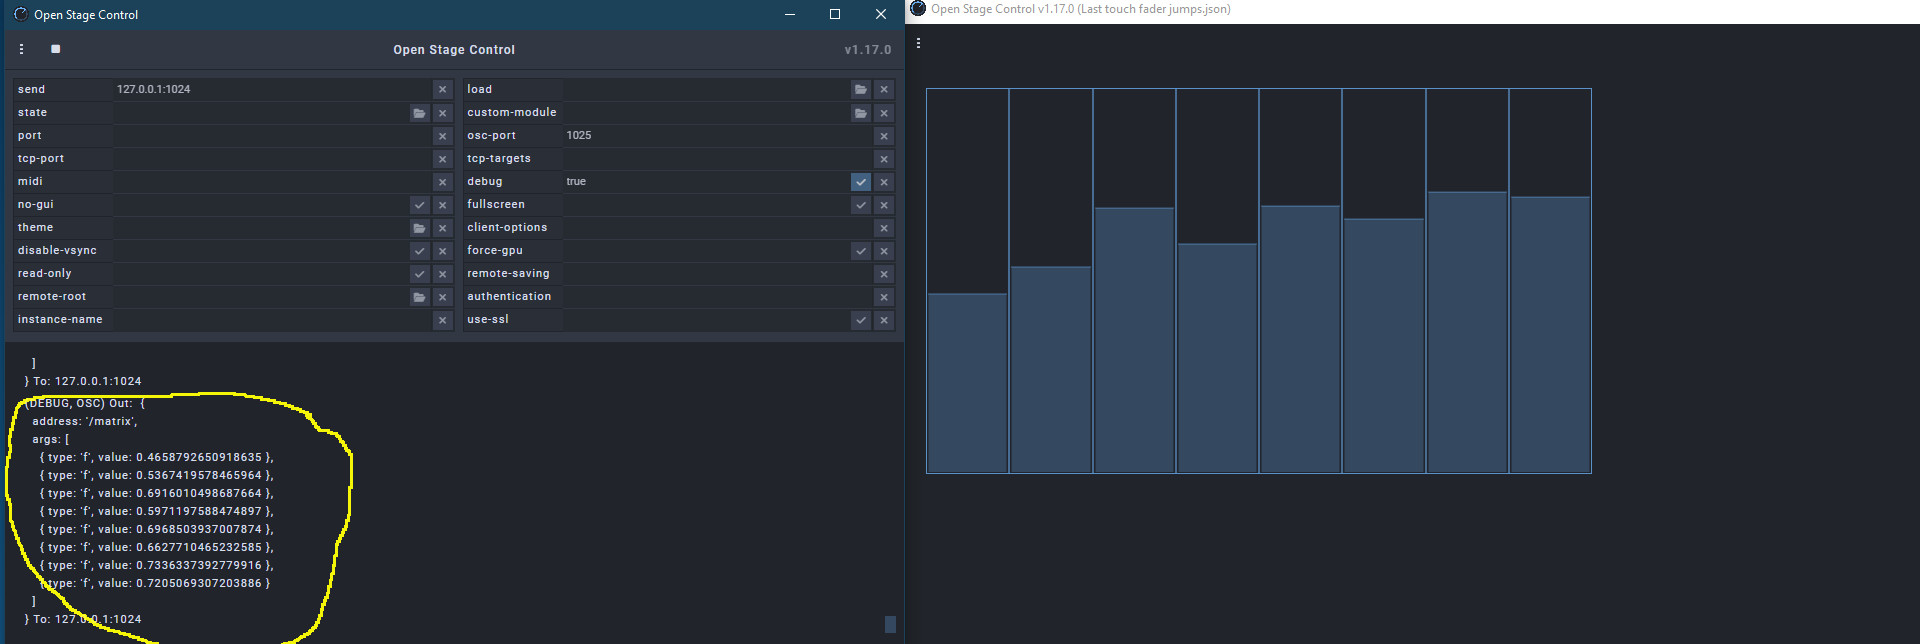
Task: Toggle the debug checkbox
Action: coord(861,182)
